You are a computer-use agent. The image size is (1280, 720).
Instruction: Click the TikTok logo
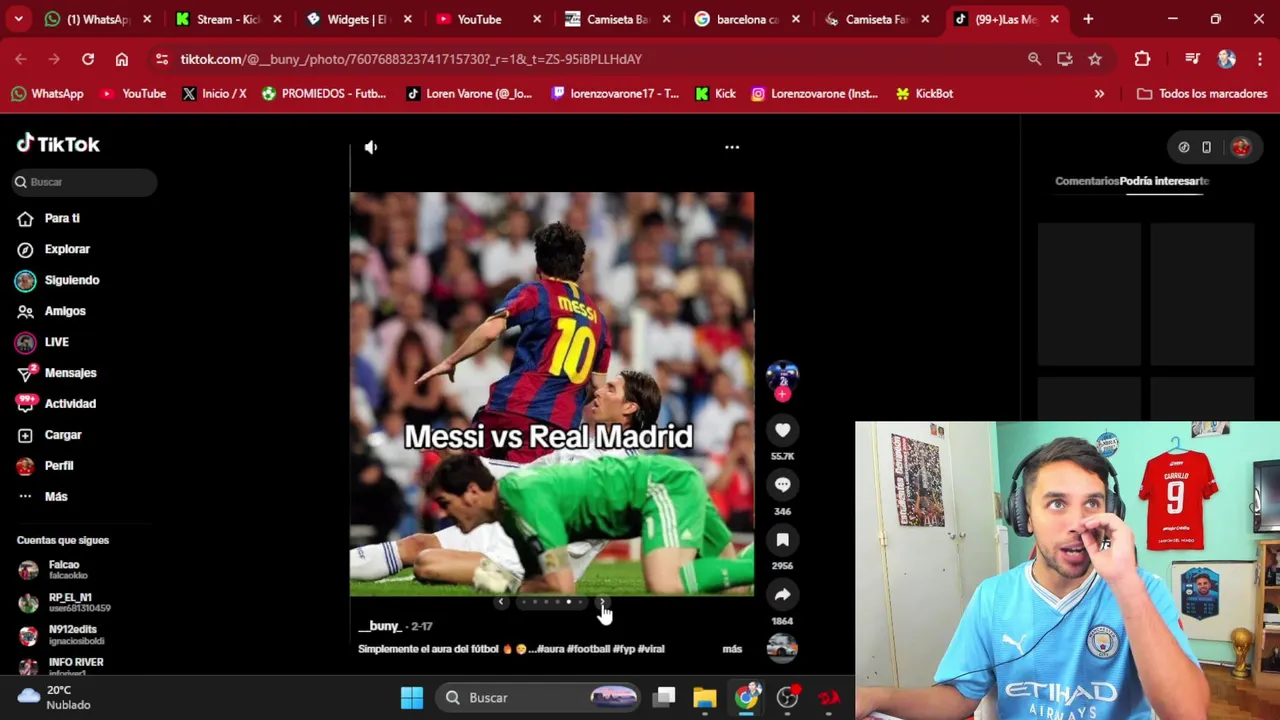(x=58, y=144)
